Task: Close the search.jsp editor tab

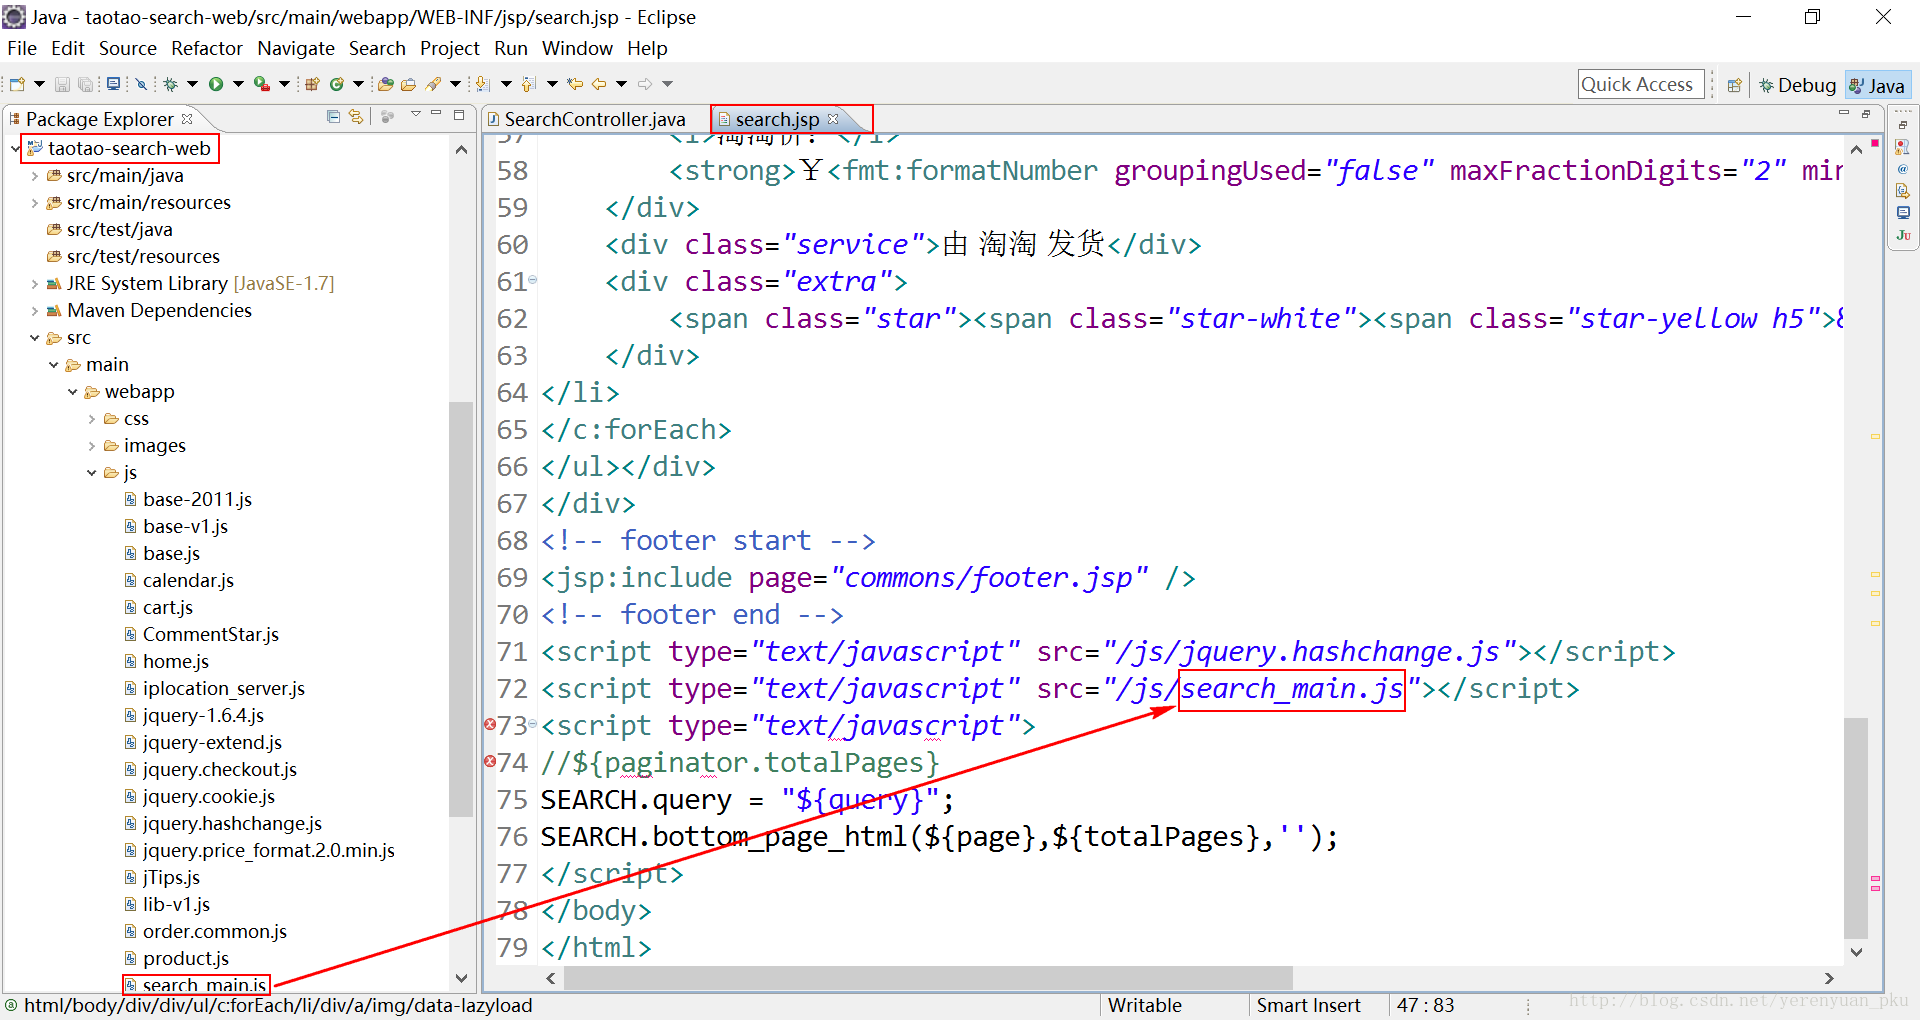Action: pyautogui.click(x=833, y=118)
